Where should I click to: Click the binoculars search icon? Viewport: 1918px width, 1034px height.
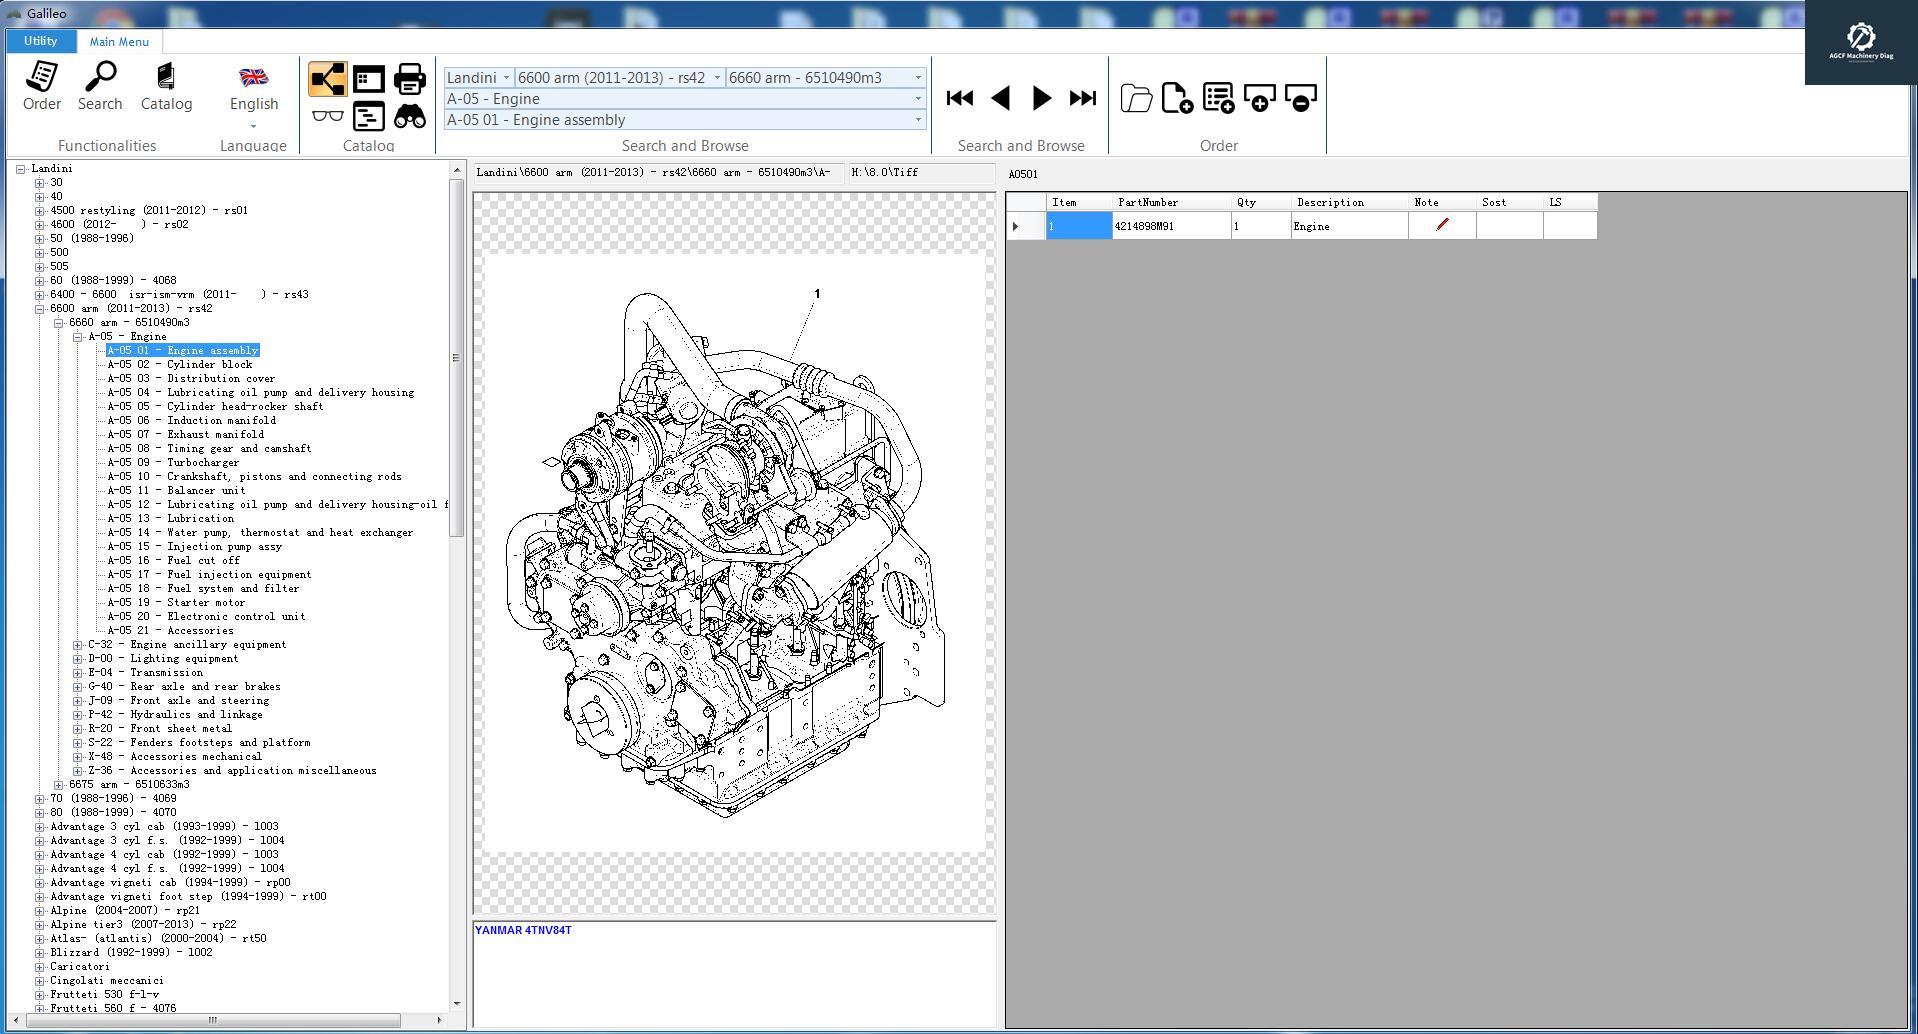click(x=410, y=116)
